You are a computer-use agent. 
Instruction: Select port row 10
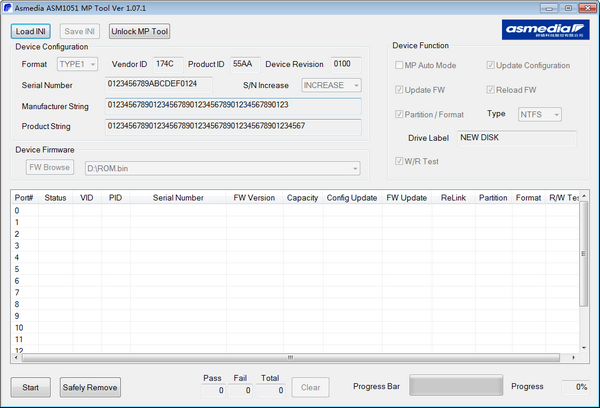tap(295, 328)
